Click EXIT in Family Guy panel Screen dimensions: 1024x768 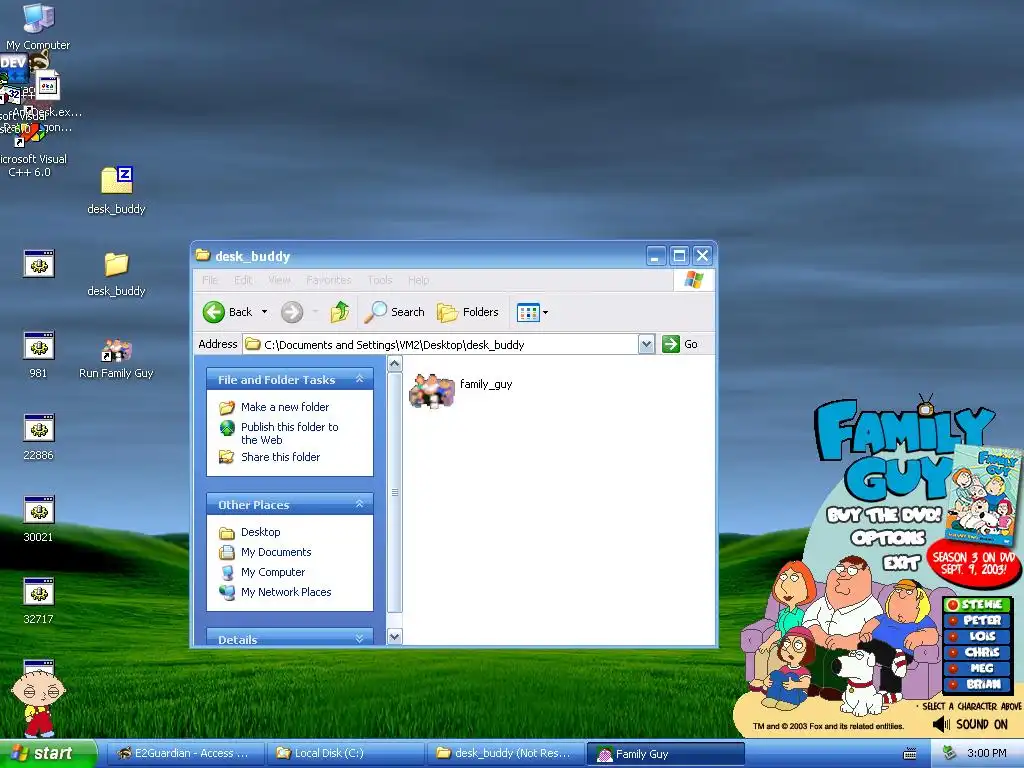click(x=901, y=562)
